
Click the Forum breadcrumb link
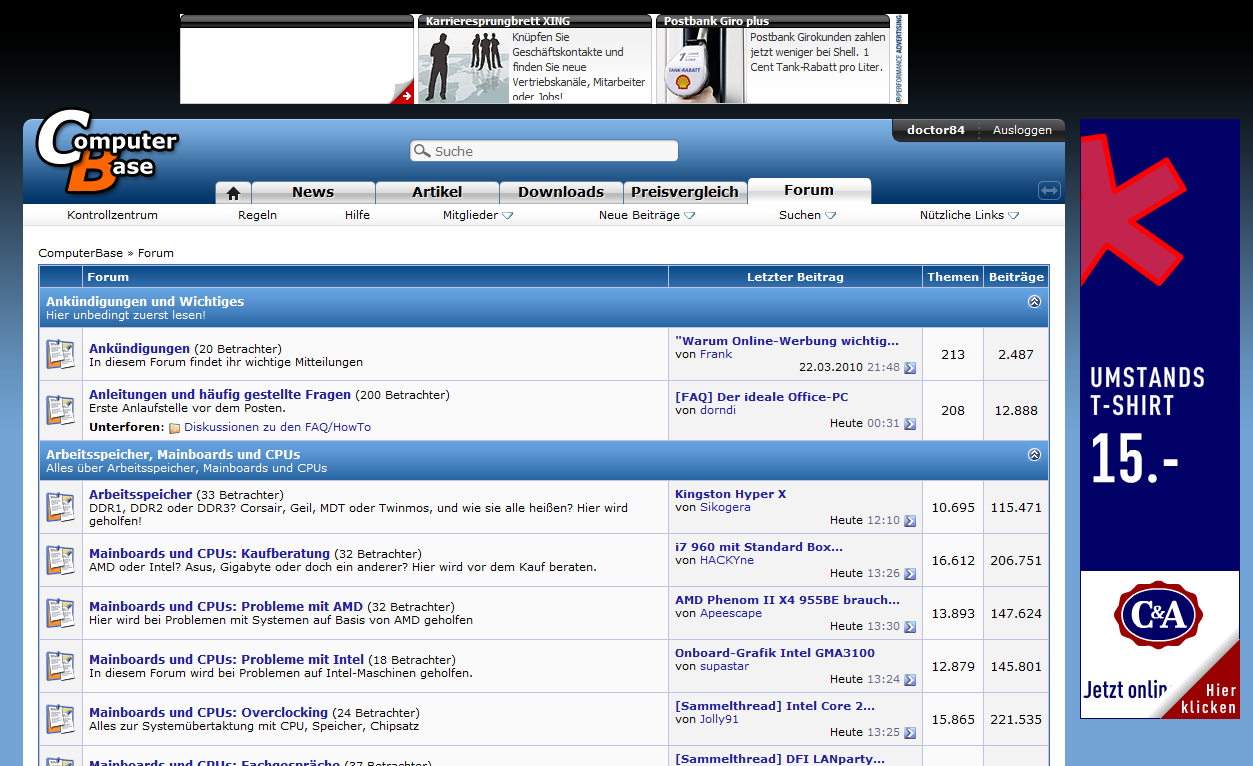156,253
